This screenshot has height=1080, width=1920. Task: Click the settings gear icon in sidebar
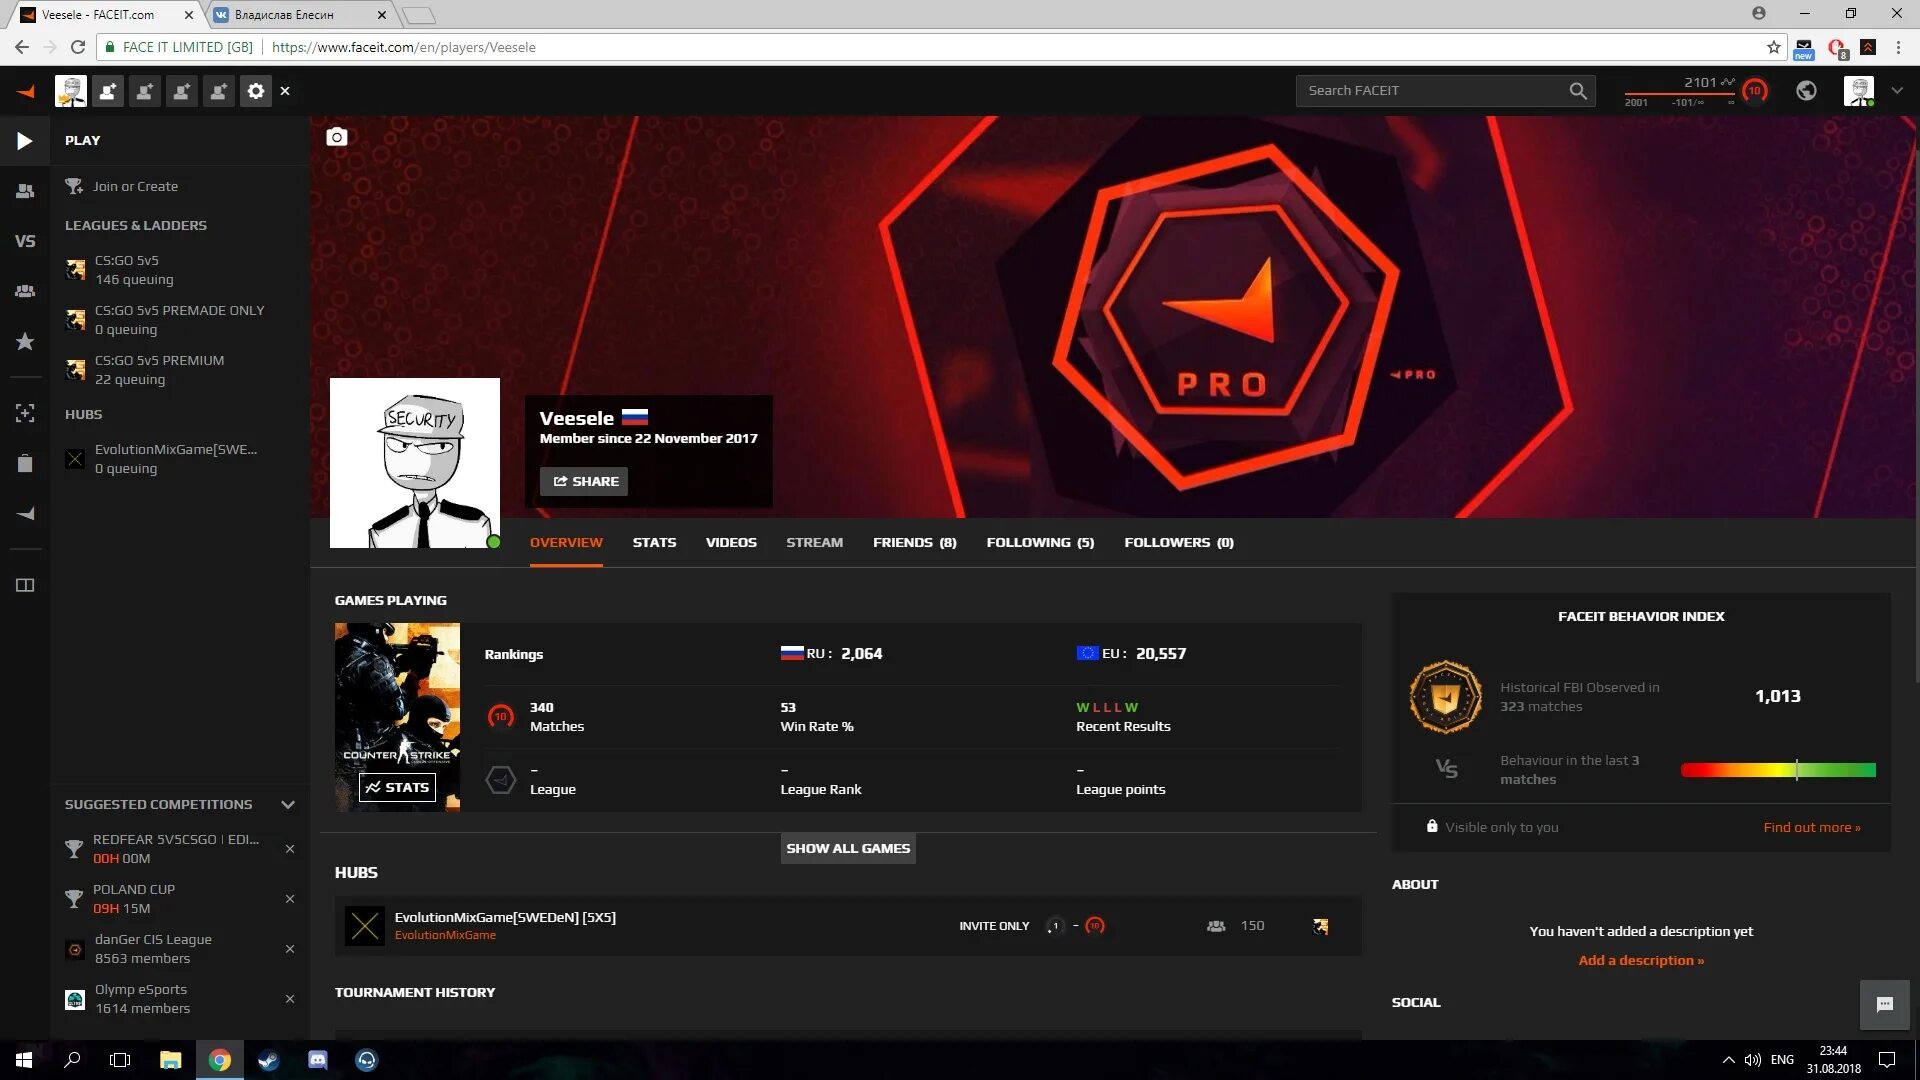coord(256,90)
